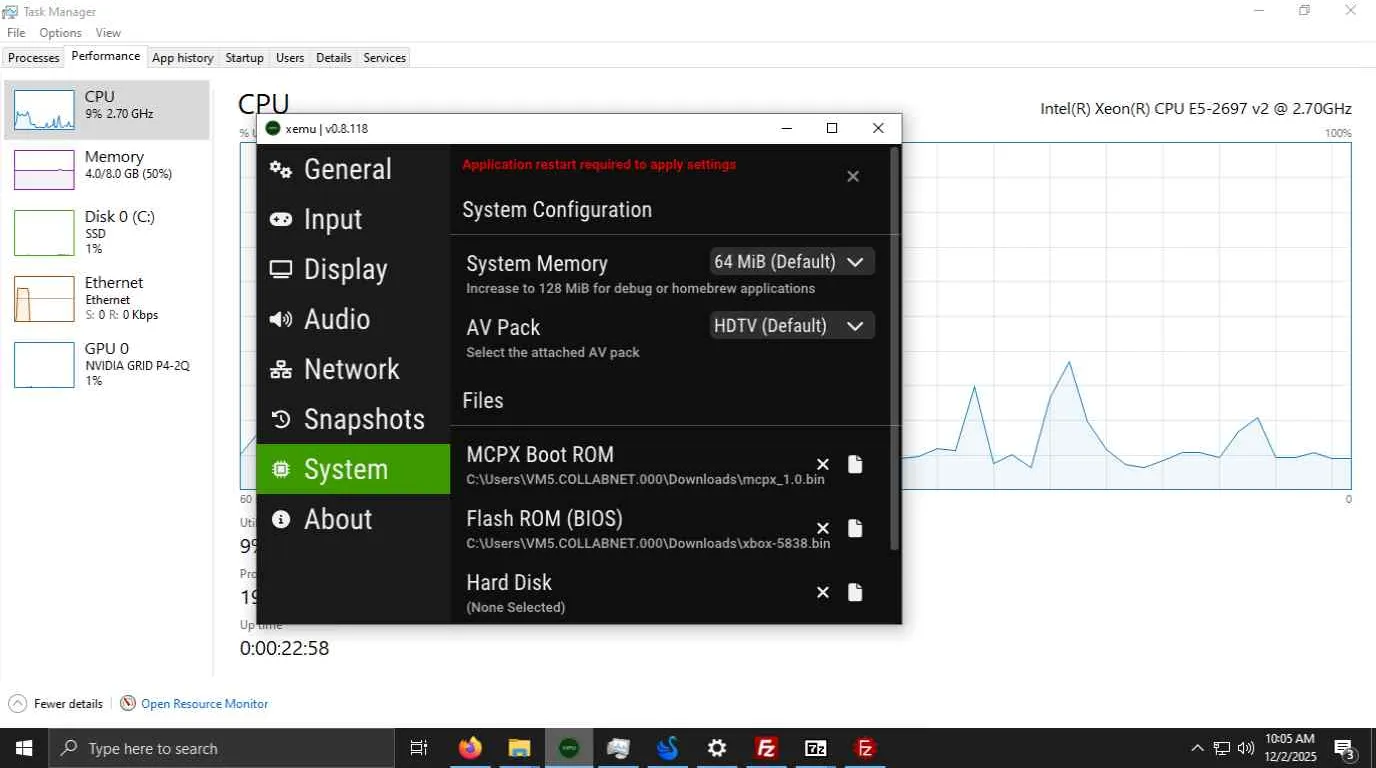Close the xemu settings panel with the X
The height and width of the screenshot is (768, 1376).
coord(853,176)
